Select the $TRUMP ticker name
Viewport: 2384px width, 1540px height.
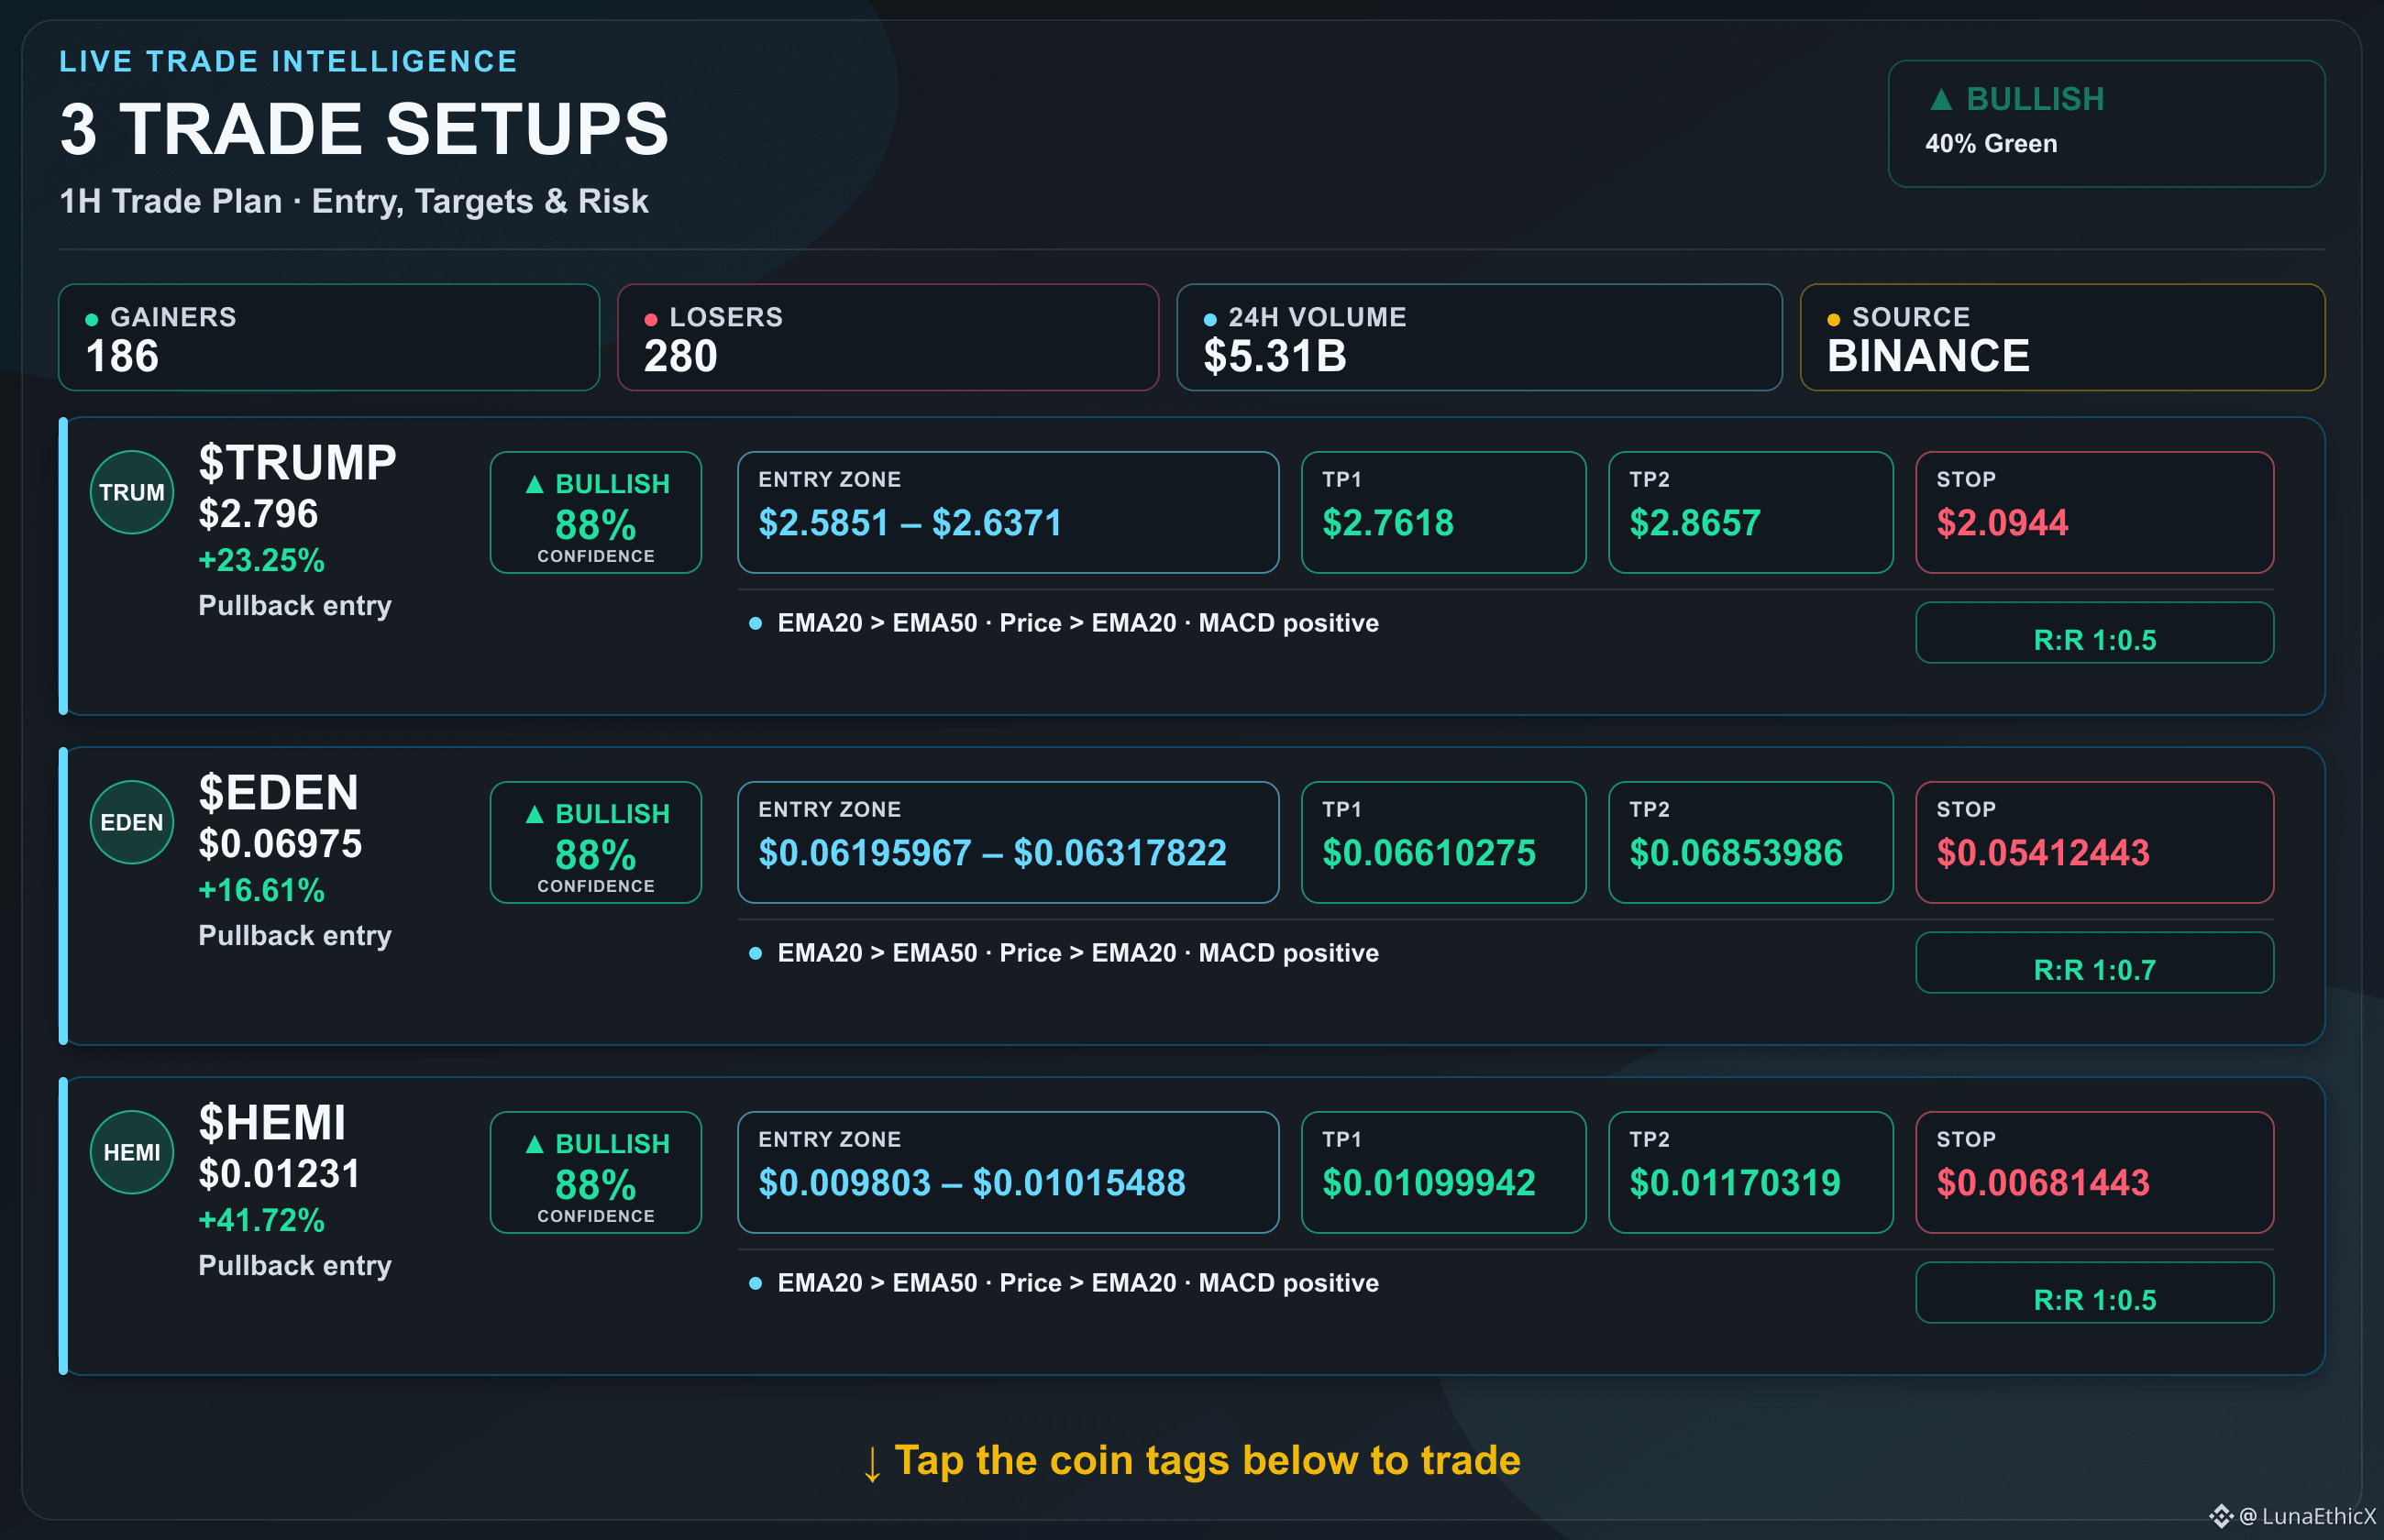tap(297, 463)
